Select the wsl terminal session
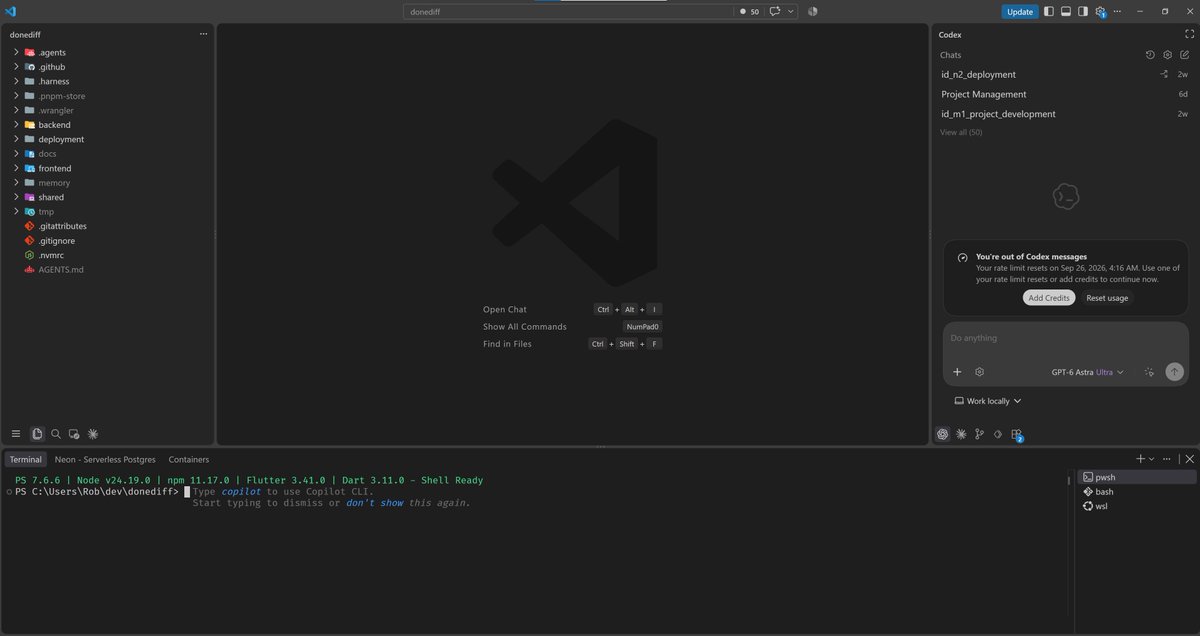Viewport: 1200px width, 636px height. (1135, 506)
